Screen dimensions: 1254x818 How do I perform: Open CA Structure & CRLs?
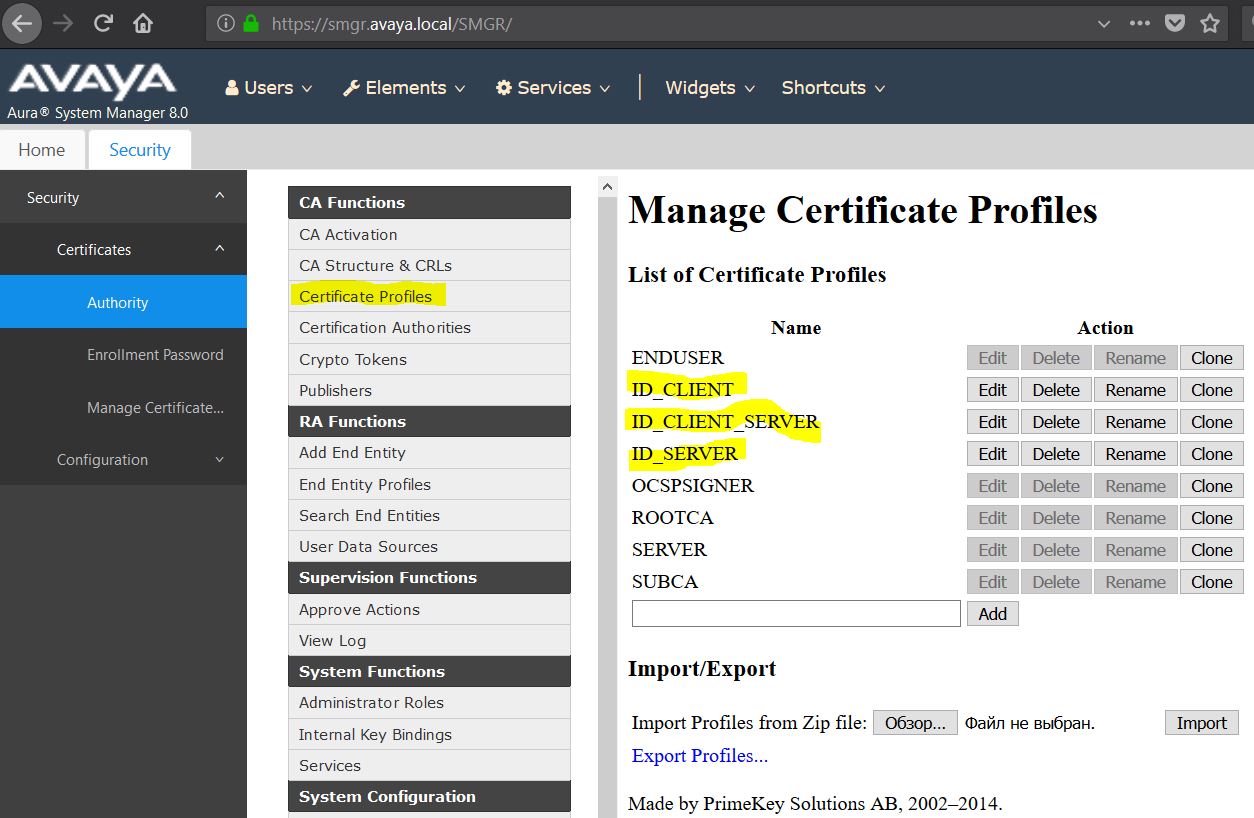pos(429,265)
